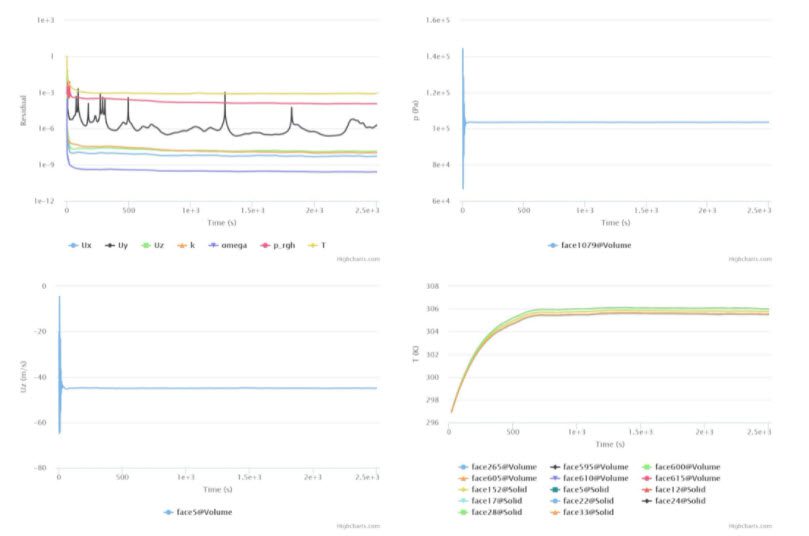Toggle face1079@Volume pressure series
The width and height of the screenshot is (809, 536).
(x=591, y=244)
